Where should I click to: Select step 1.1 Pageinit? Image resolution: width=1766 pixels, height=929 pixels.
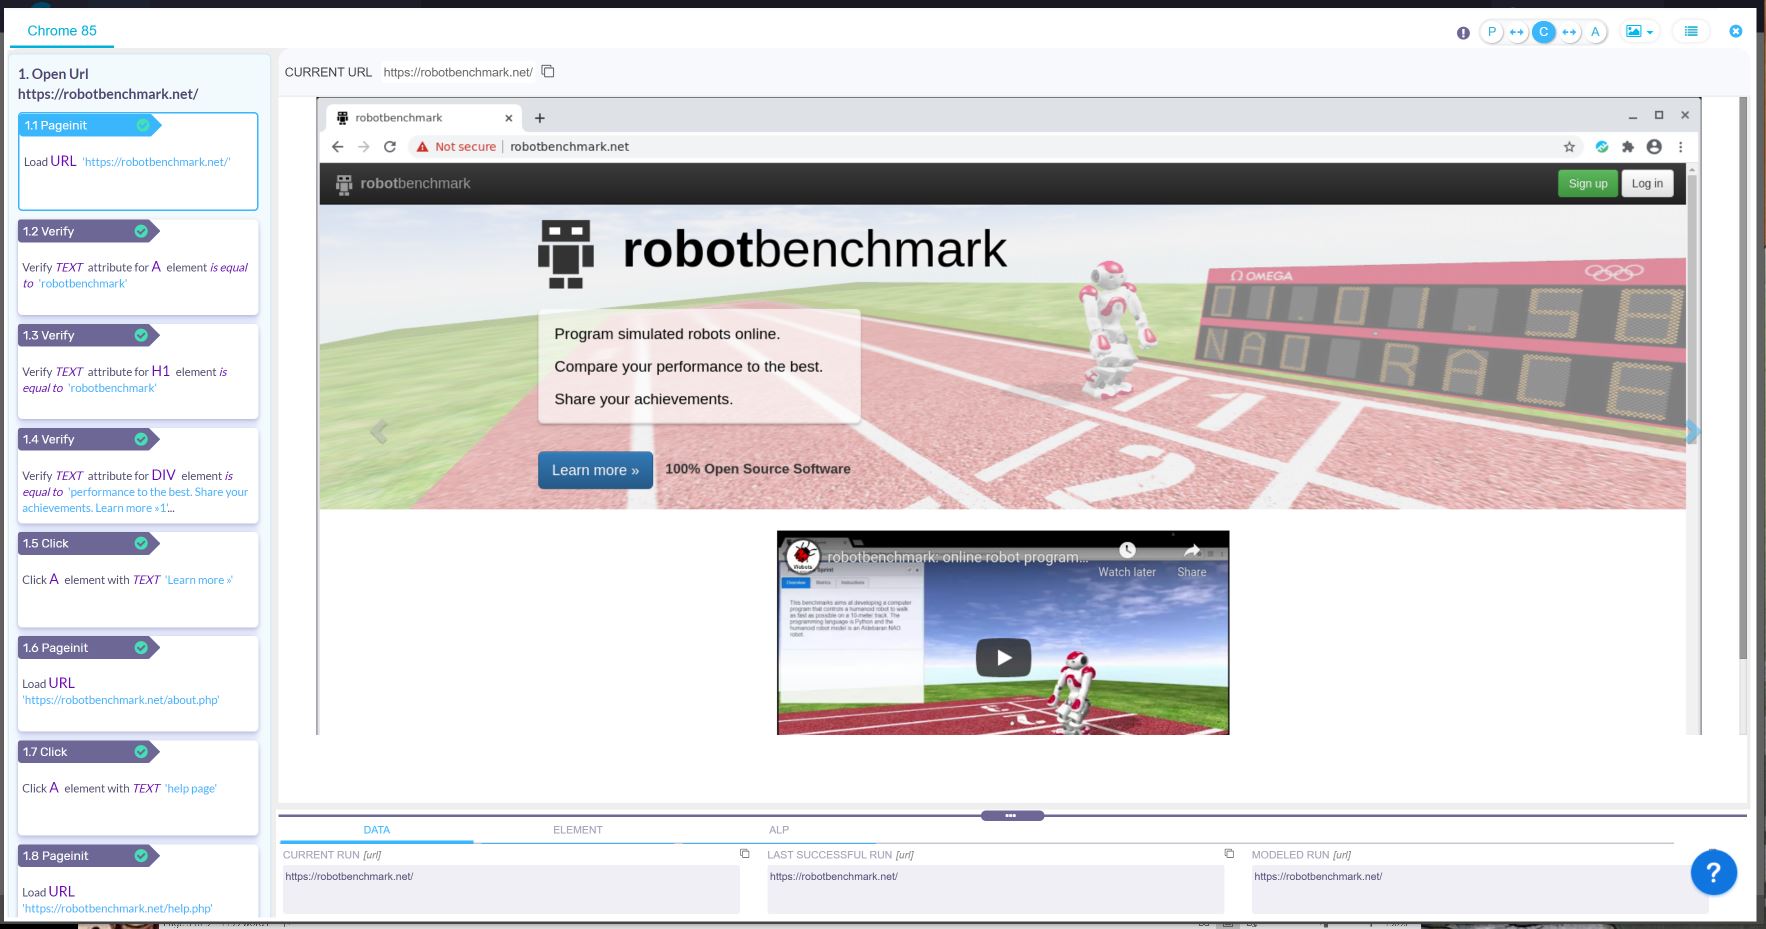coord(138,161)
